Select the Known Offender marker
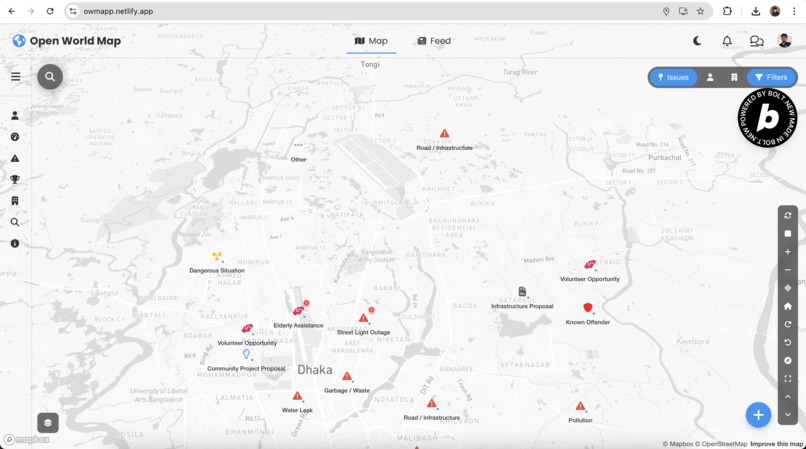Screen dimensions: 806x449 click(588, 308)
